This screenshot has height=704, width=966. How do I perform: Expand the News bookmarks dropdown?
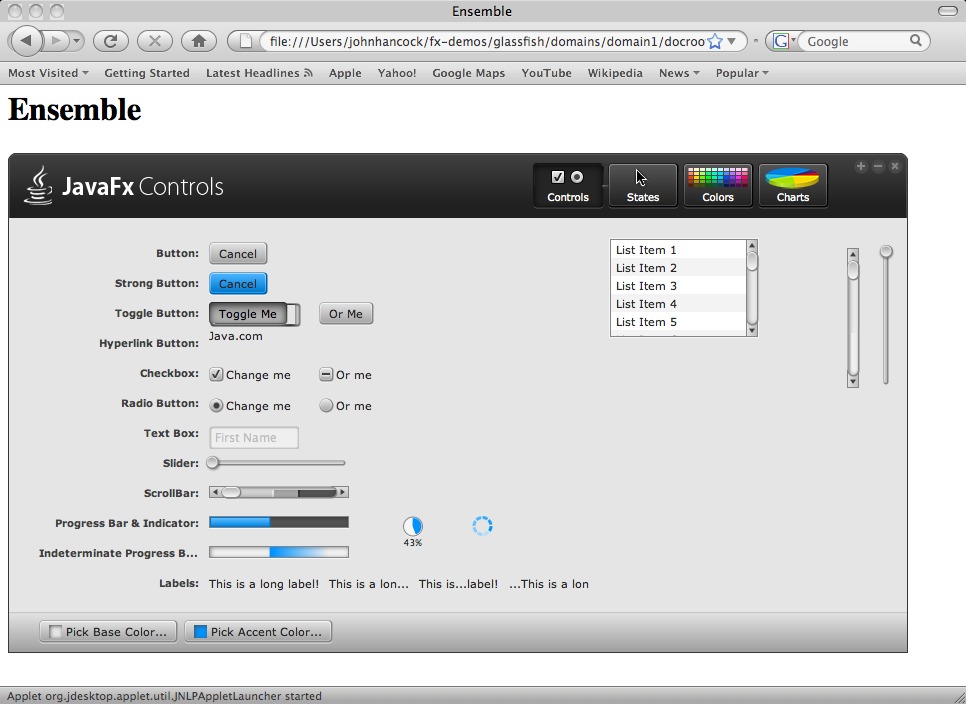[x=679, y=73]
